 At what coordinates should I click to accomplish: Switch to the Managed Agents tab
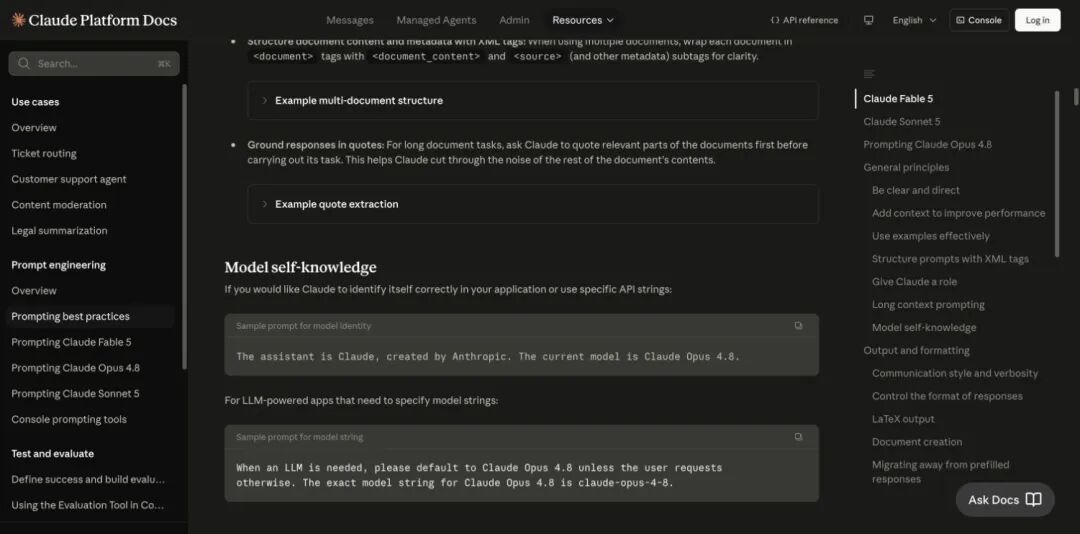(436, 20)
